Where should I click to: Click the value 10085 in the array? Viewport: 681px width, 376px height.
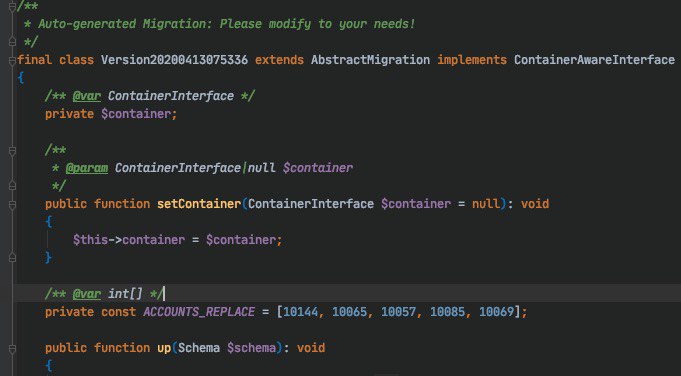coord(447,312)
